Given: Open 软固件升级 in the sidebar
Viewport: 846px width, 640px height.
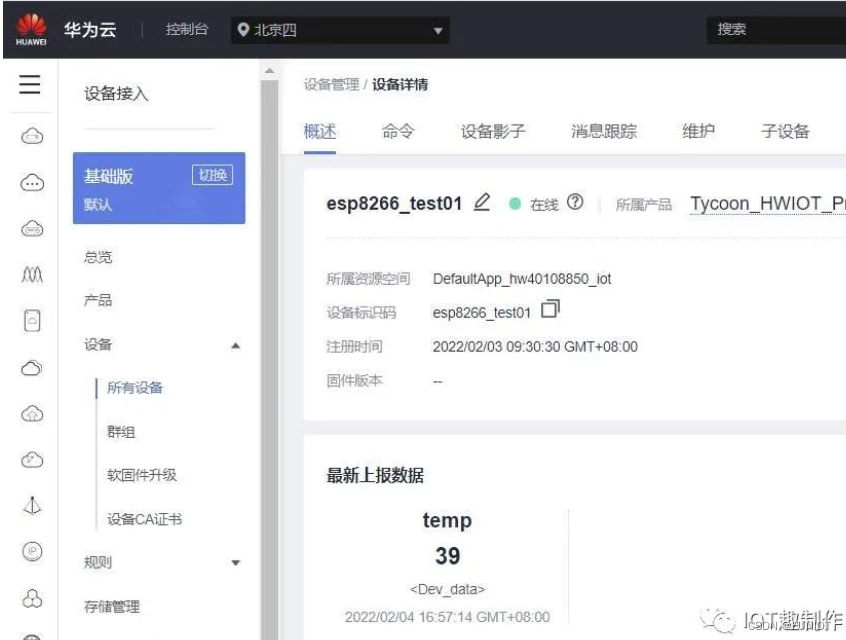Looking at the screenshot, I should (142, 475).
